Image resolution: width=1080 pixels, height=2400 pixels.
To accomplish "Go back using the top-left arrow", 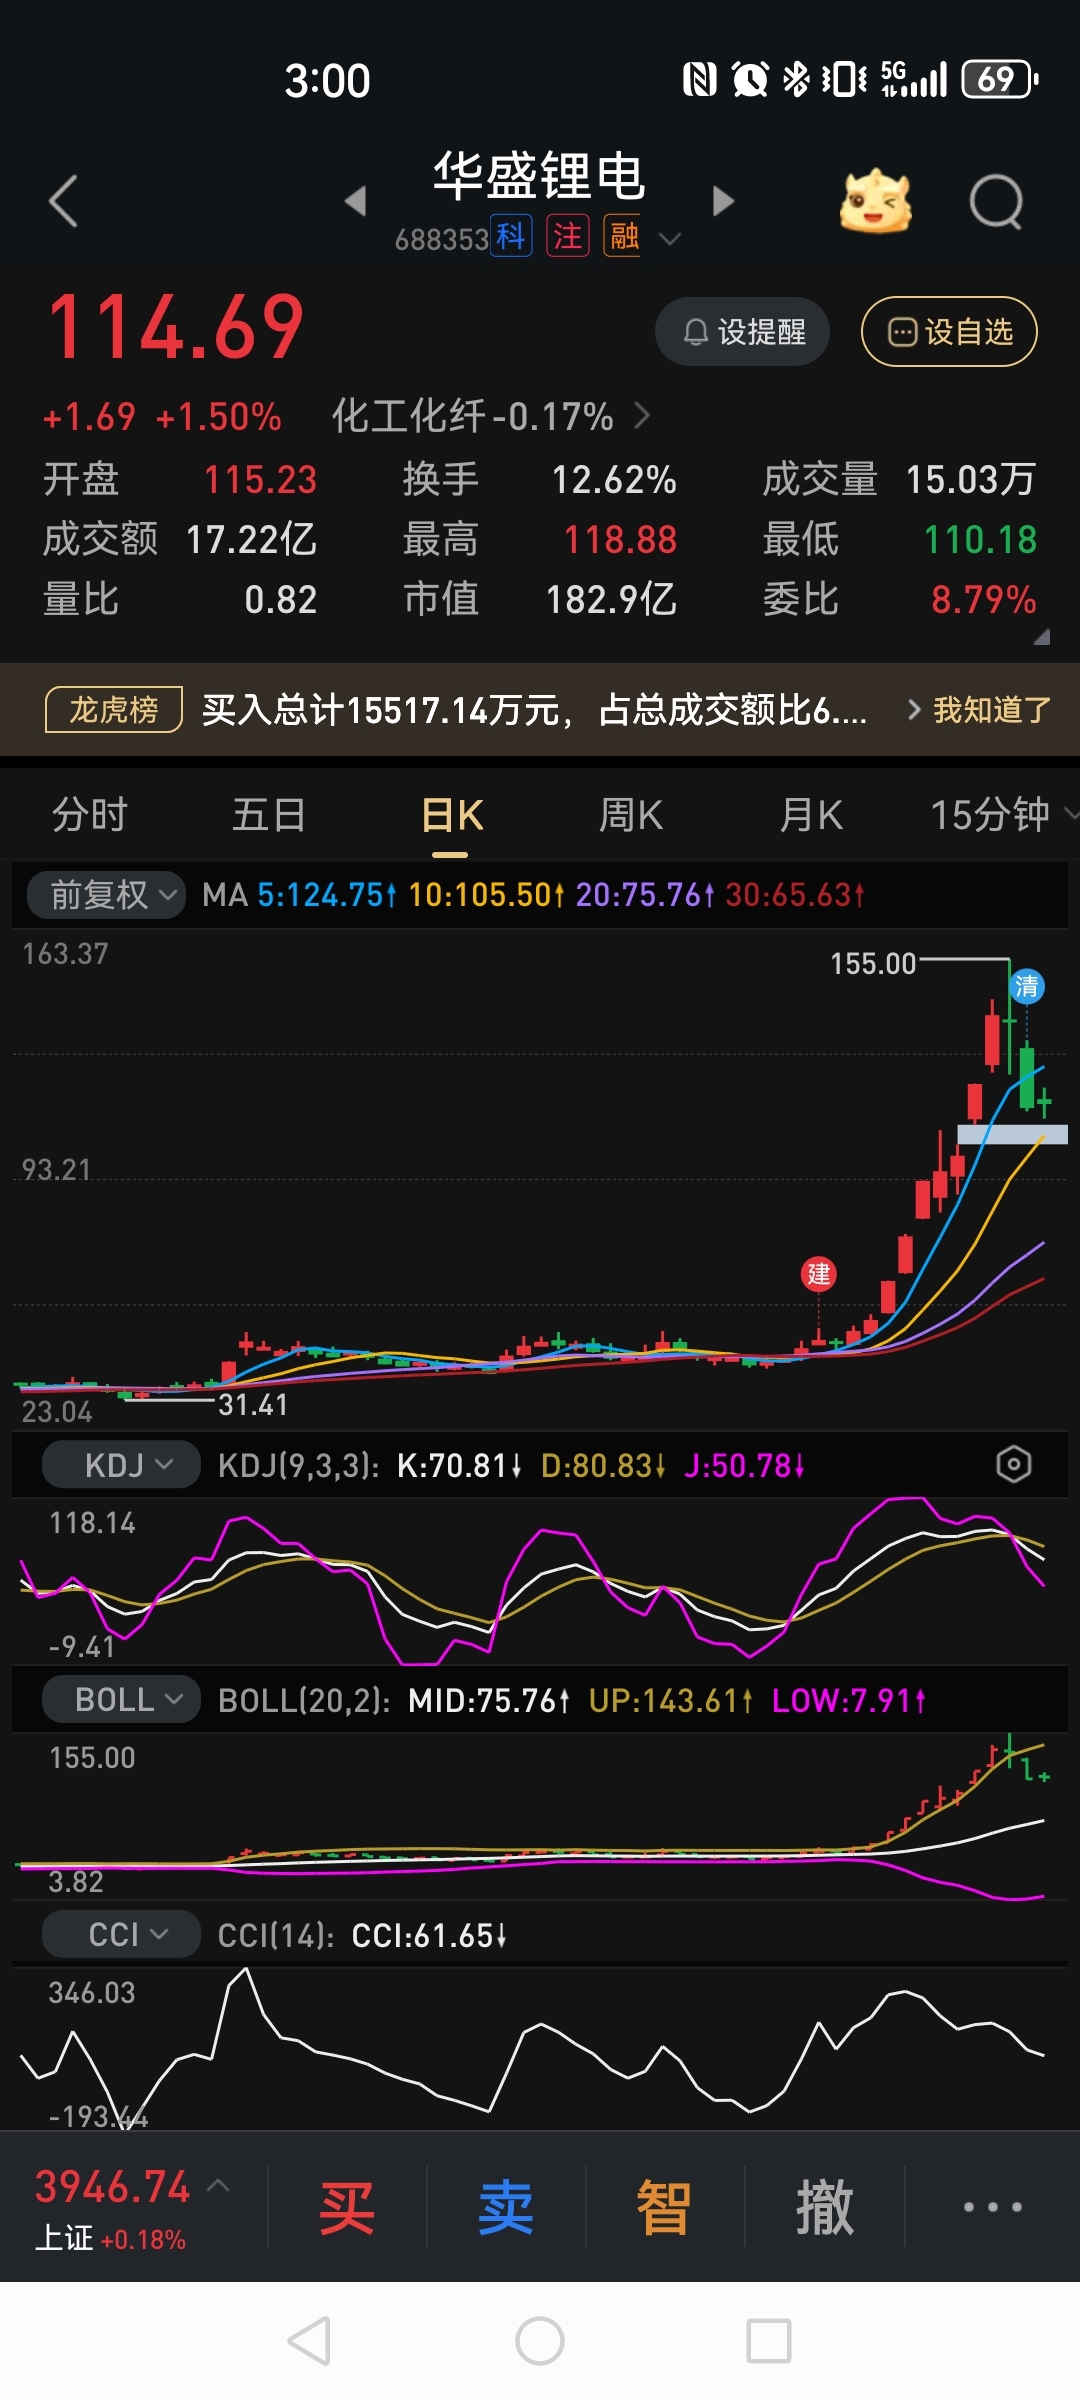I will click(63, 201).
